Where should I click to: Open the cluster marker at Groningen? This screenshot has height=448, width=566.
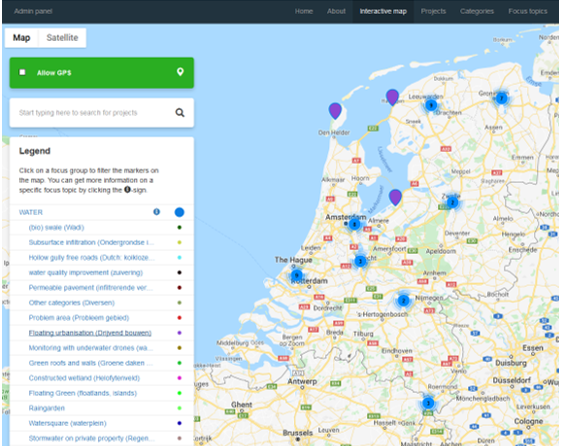pos(501,98)
